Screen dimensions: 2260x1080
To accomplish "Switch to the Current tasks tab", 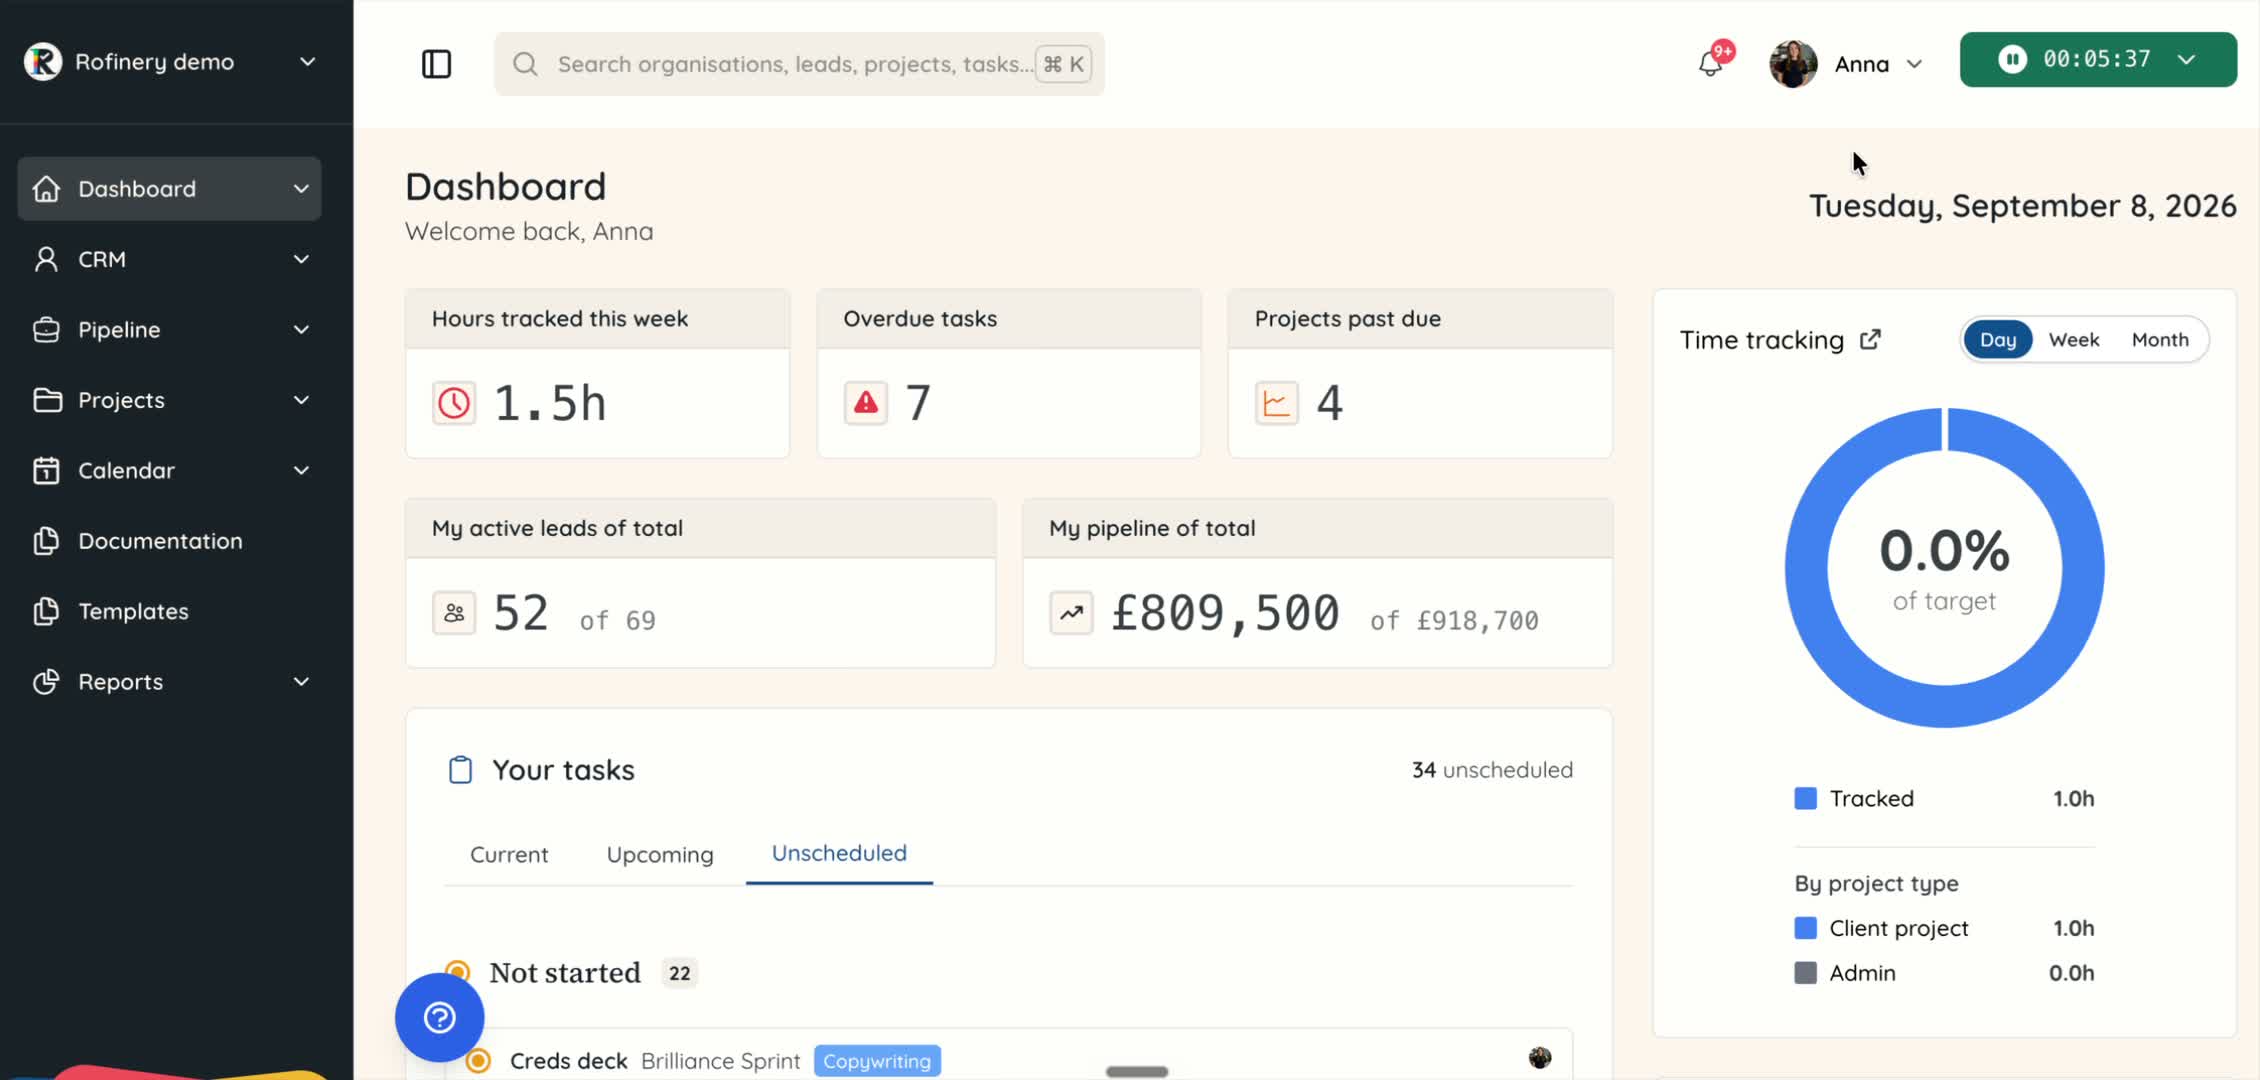I will [x=509, y=855].
